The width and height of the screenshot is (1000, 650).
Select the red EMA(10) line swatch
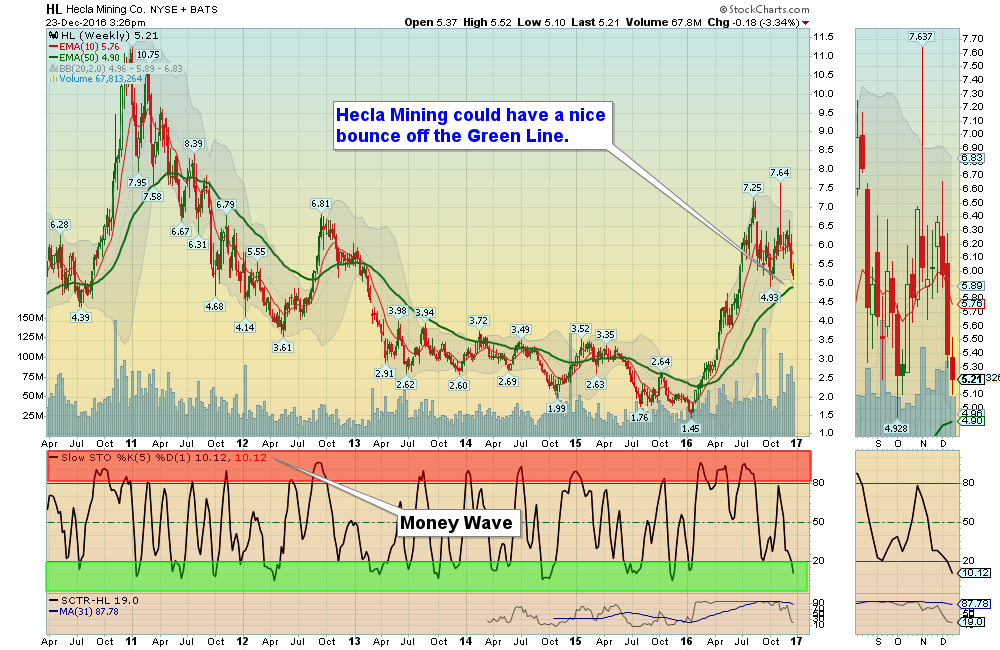coord(54,47)
